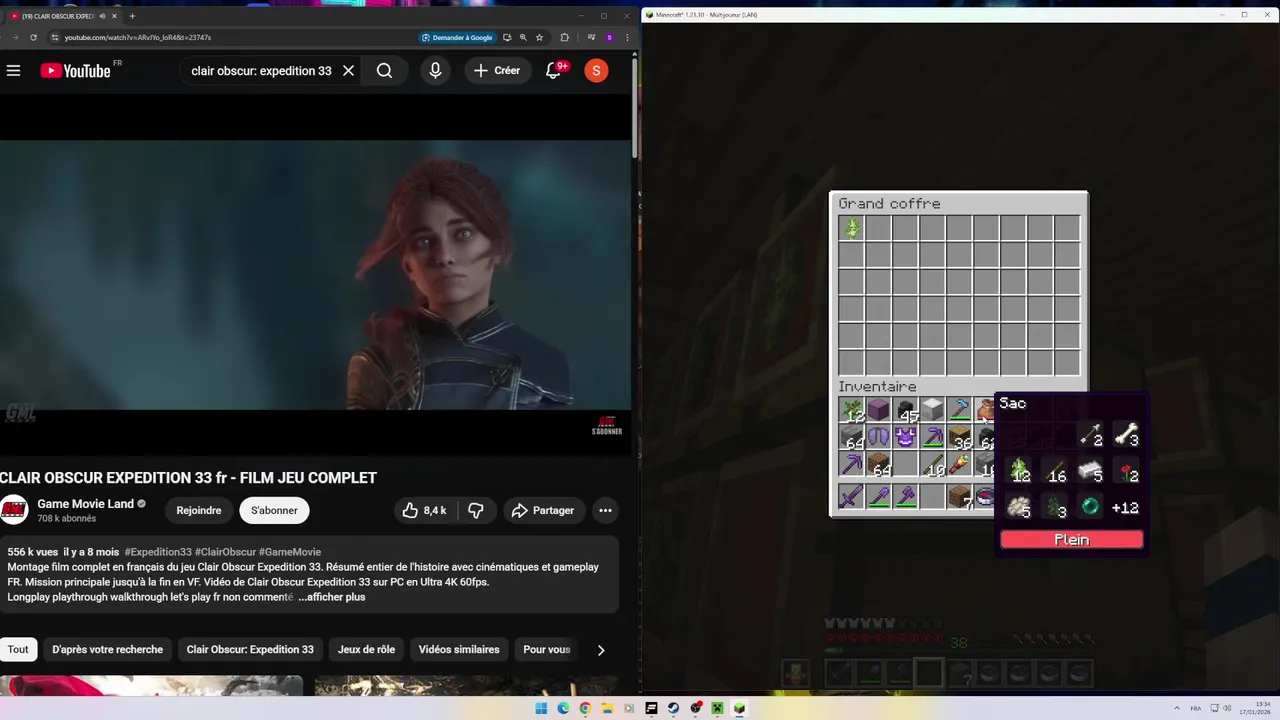
Task: Open Steam from the taskbar
Action: [673, 708]
